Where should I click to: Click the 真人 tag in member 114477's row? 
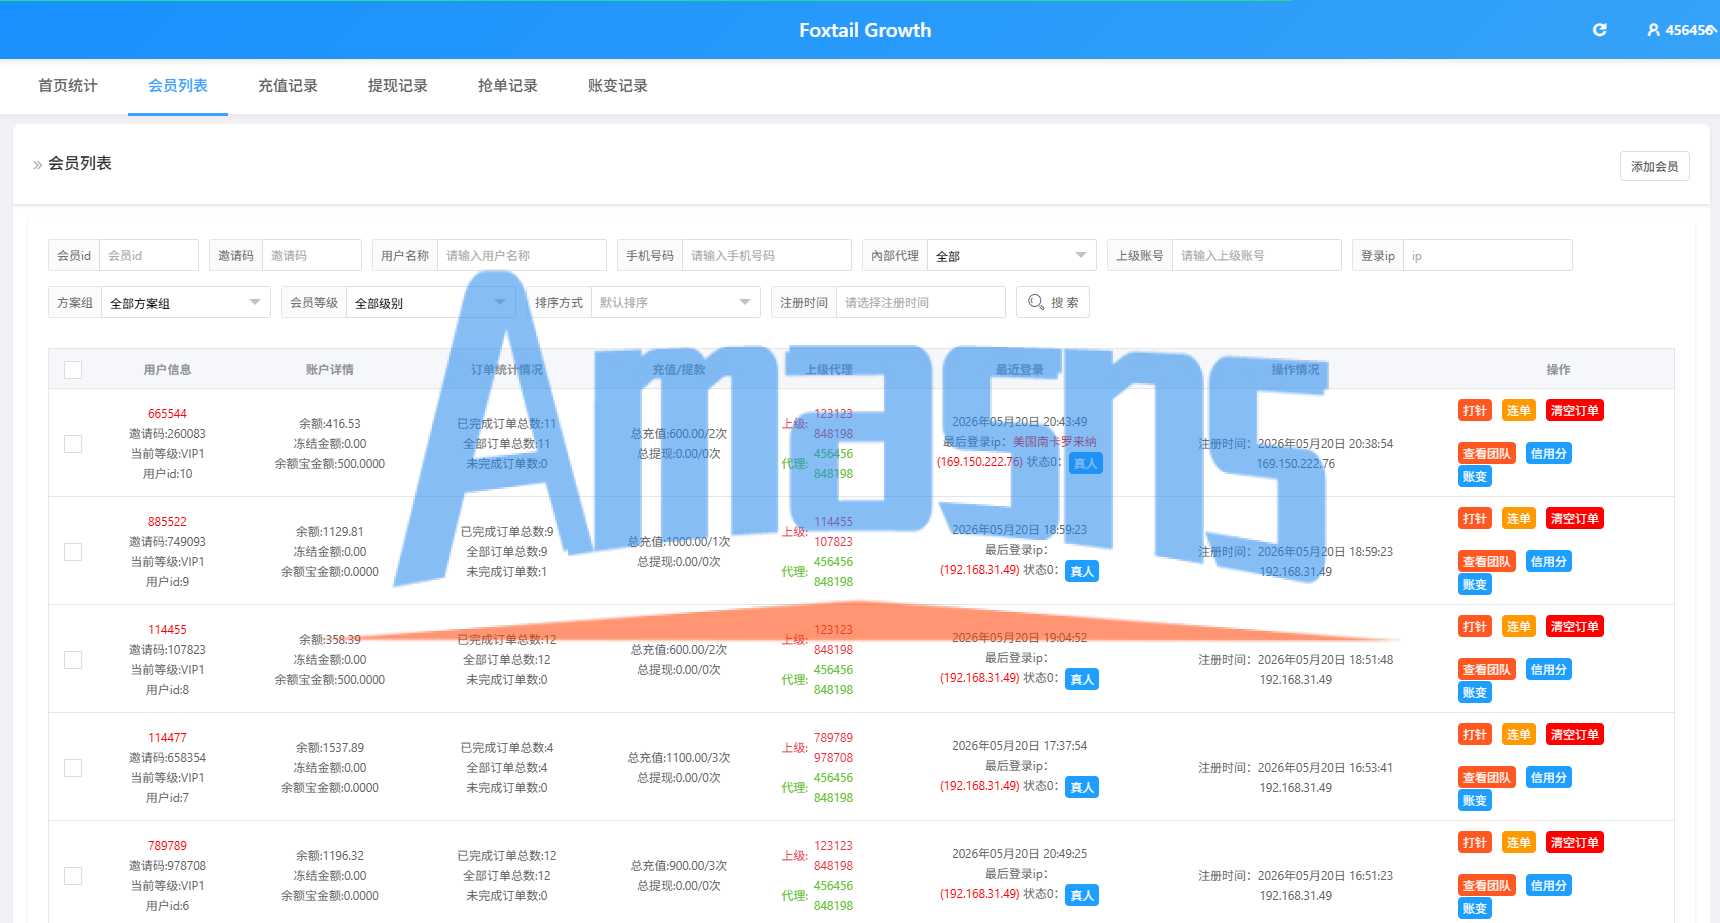(1082, 788)
